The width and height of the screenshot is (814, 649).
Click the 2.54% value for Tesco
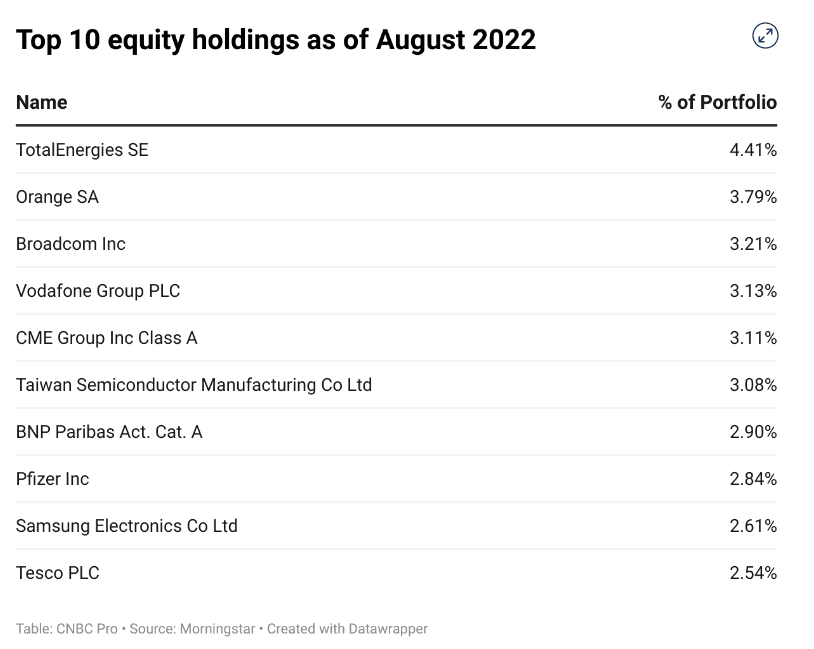tap(753, 573)
